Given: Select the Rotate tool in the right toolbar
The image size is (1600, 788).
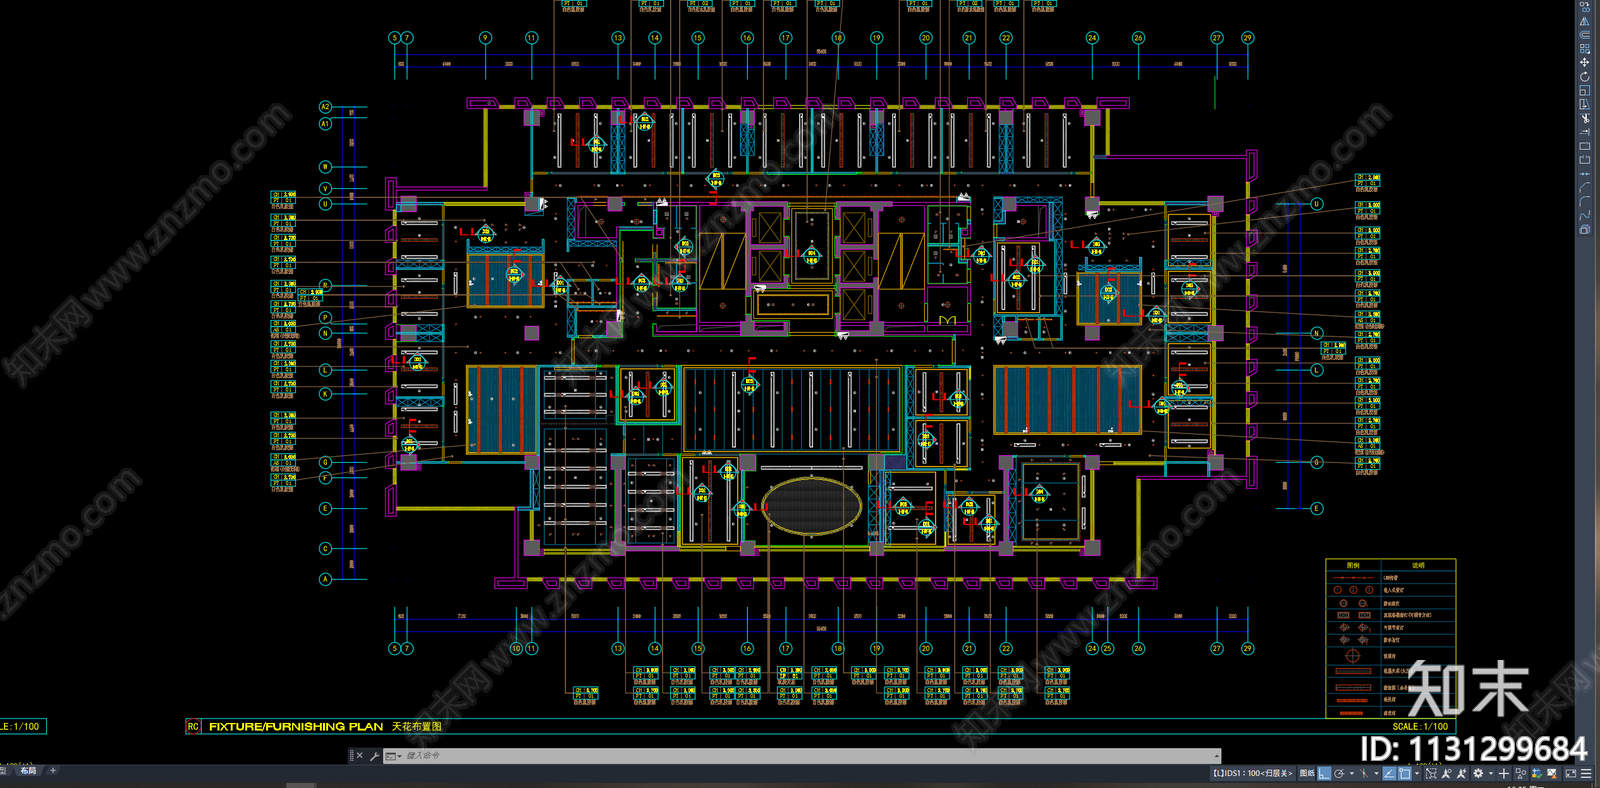Looking at the screenshot, I should coord(1584,77).
